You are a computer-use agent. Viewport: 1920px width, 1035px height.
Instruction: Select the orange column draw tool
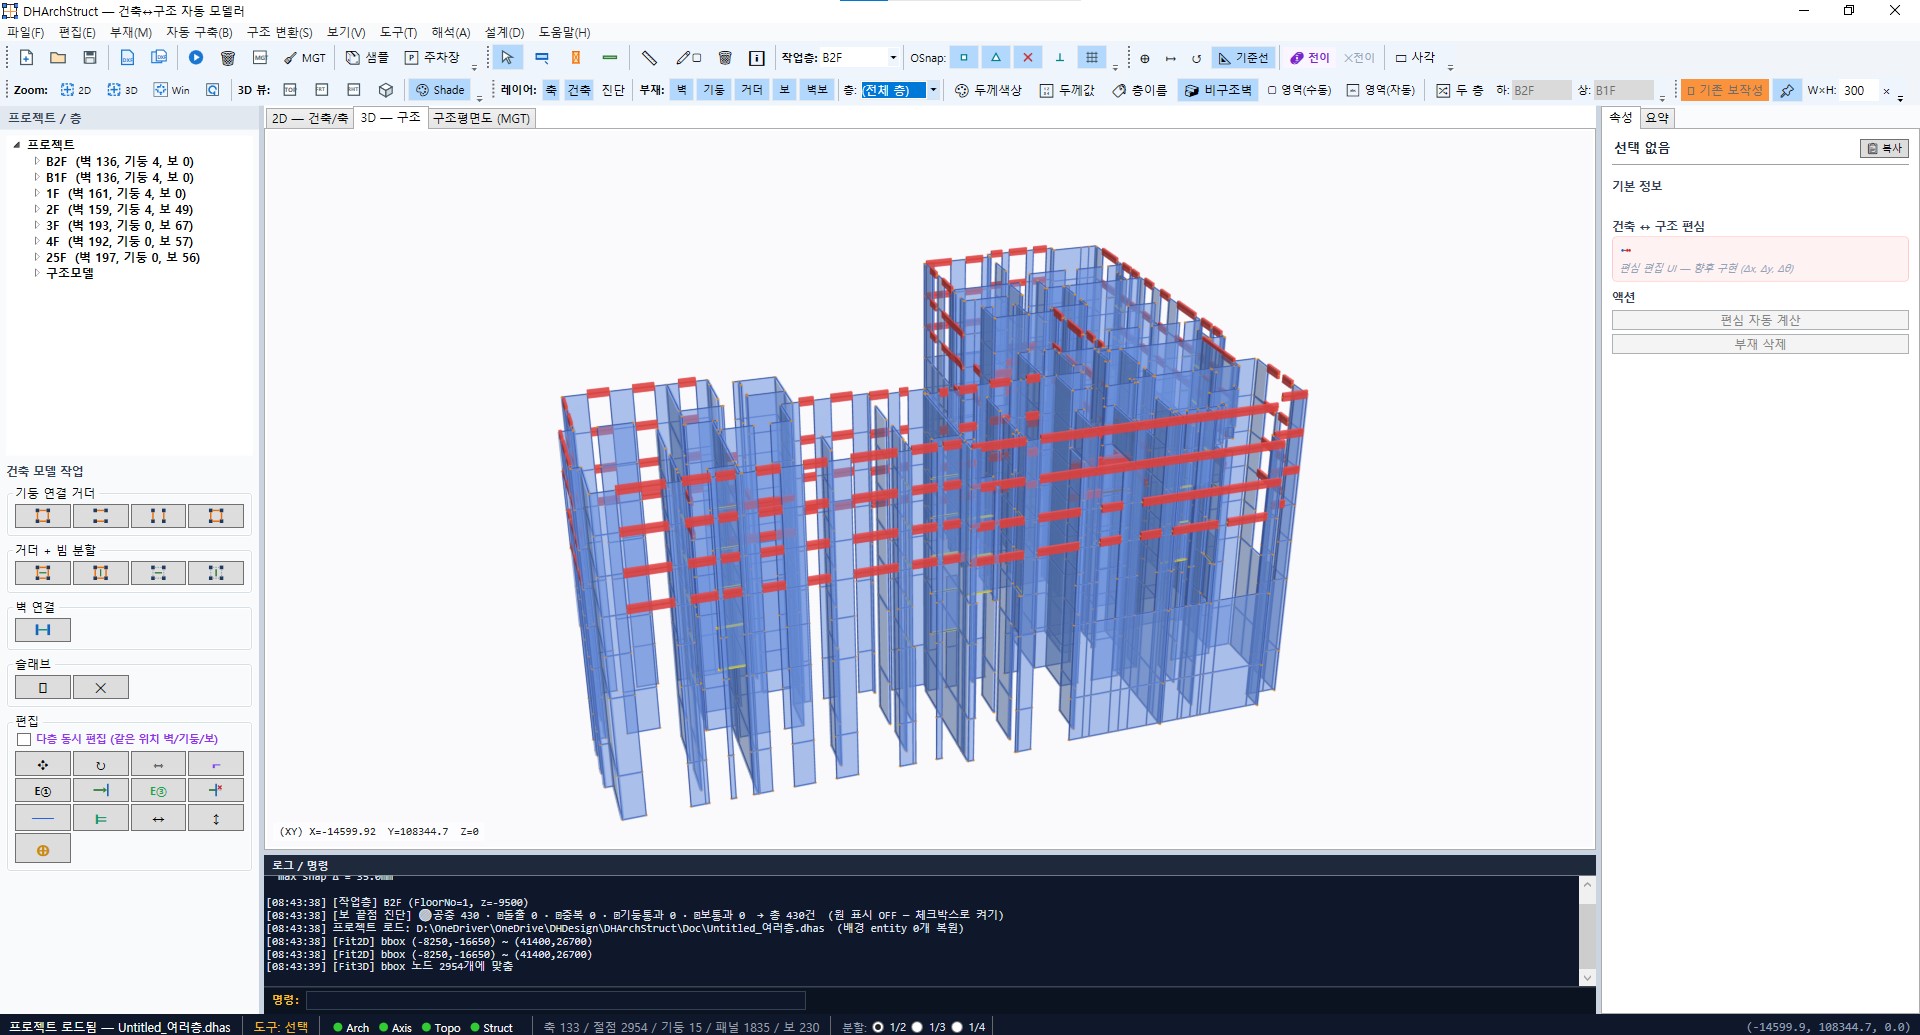click(576, 58)
